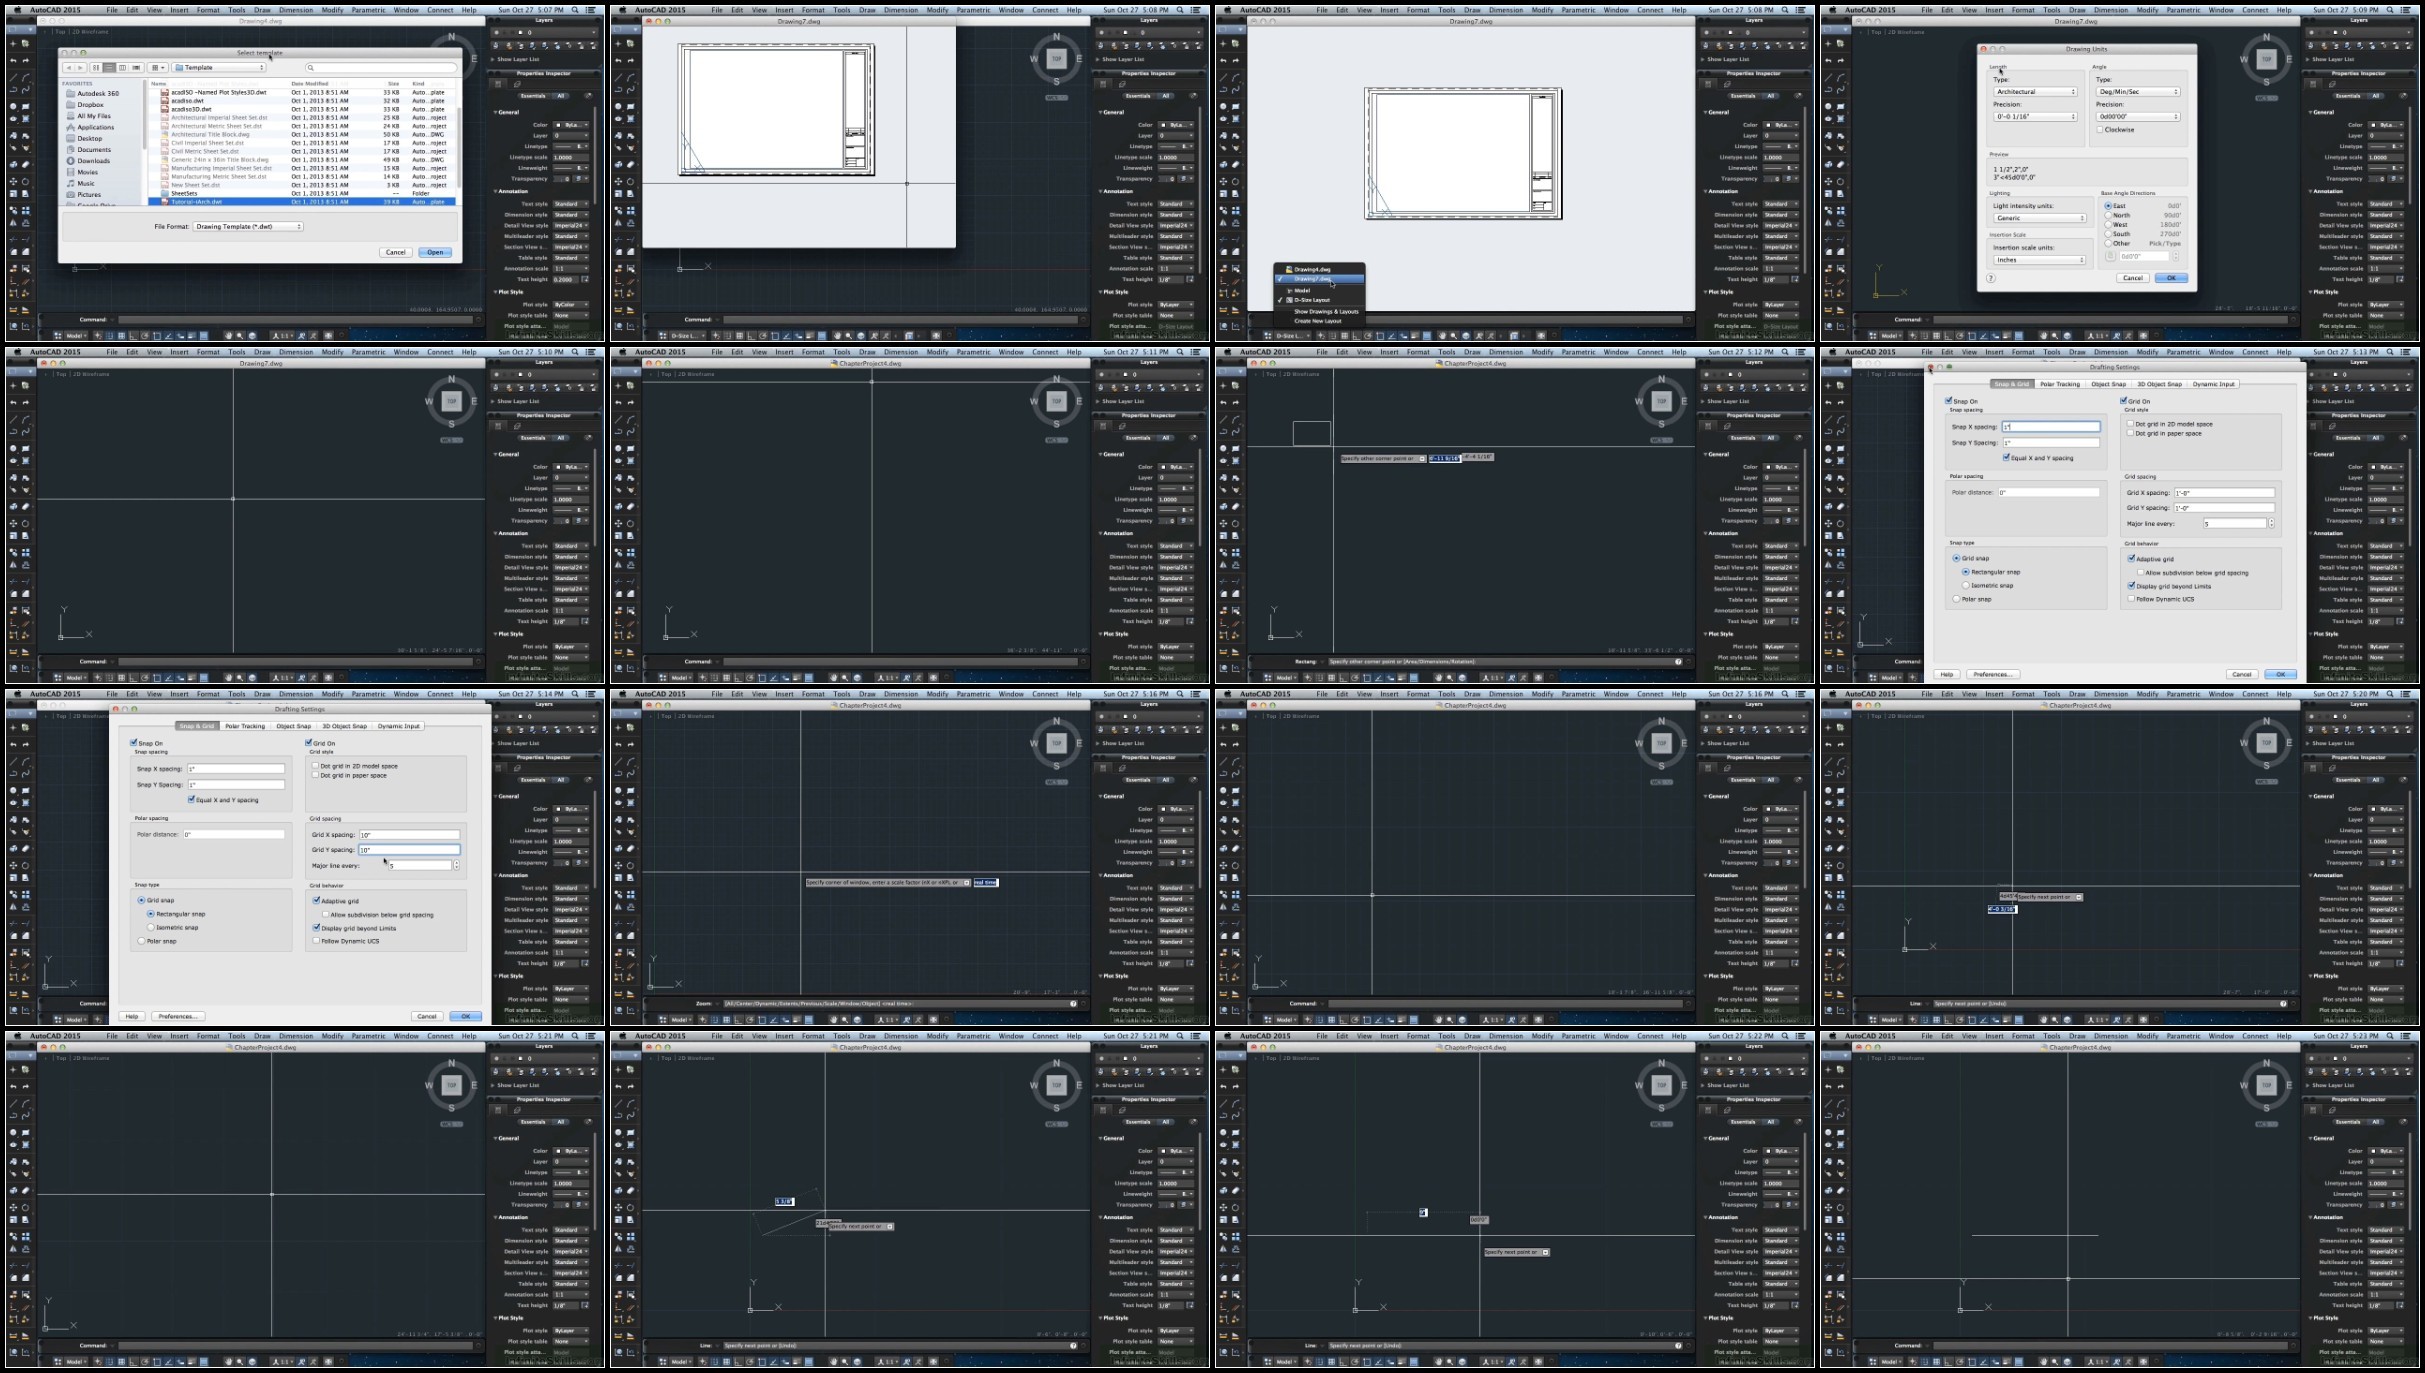
Task: Select North base angle direction
Action: click(x=2108, y=215)
